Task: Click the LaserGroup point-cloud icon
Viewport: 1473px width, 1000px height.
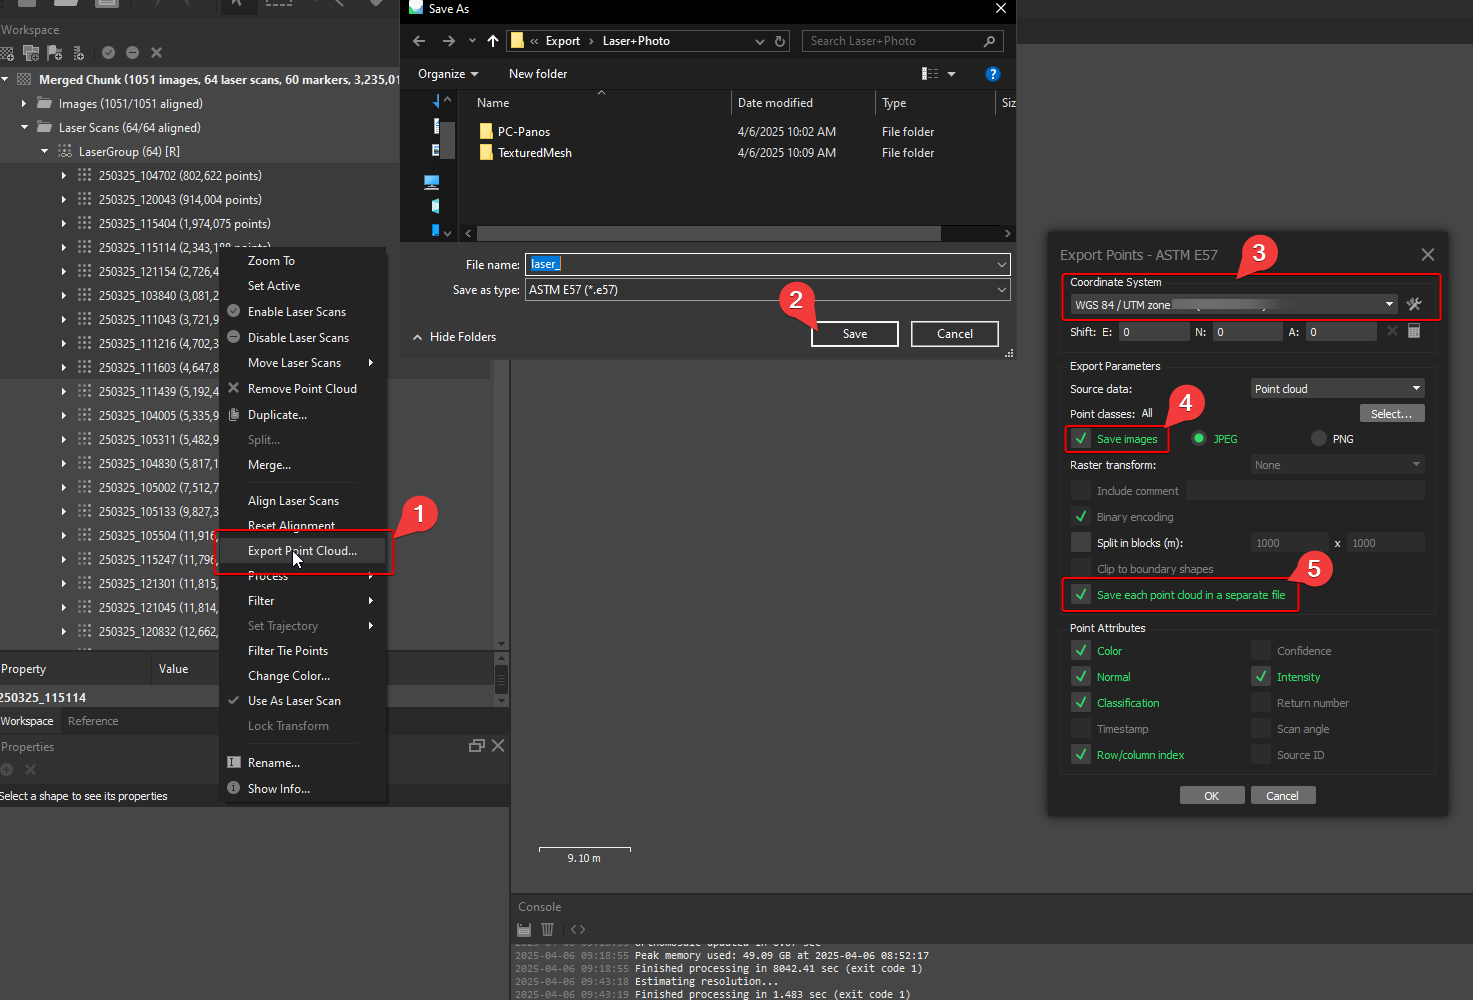Action: 65,151
